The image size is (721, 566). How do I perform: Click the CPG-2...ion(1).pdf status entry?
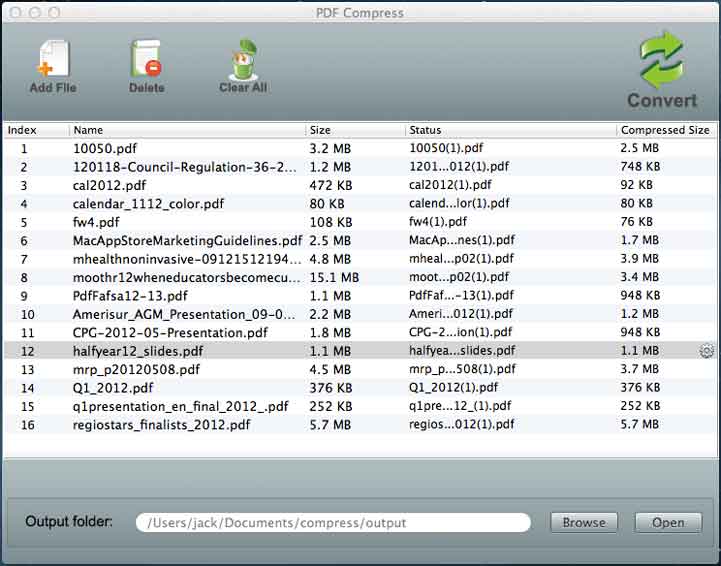click(461, 332)
